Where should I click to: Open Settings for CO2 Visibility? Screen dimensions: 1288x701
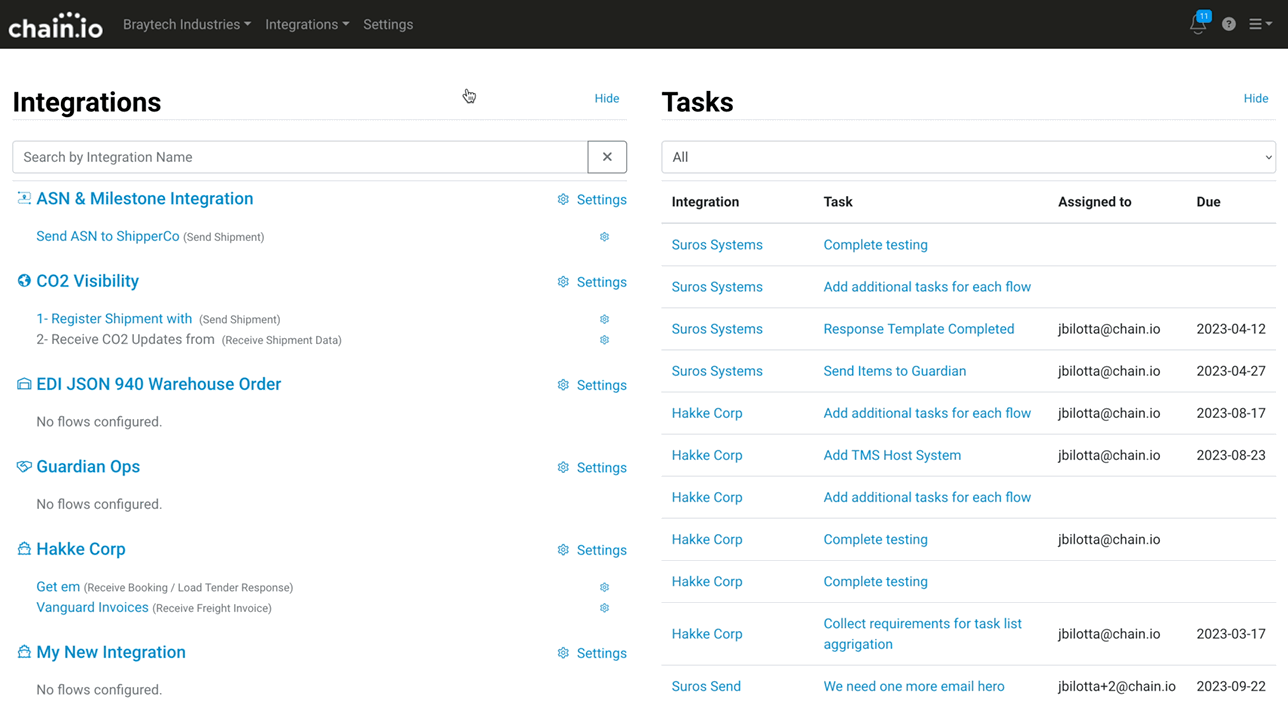click(592, 282)
